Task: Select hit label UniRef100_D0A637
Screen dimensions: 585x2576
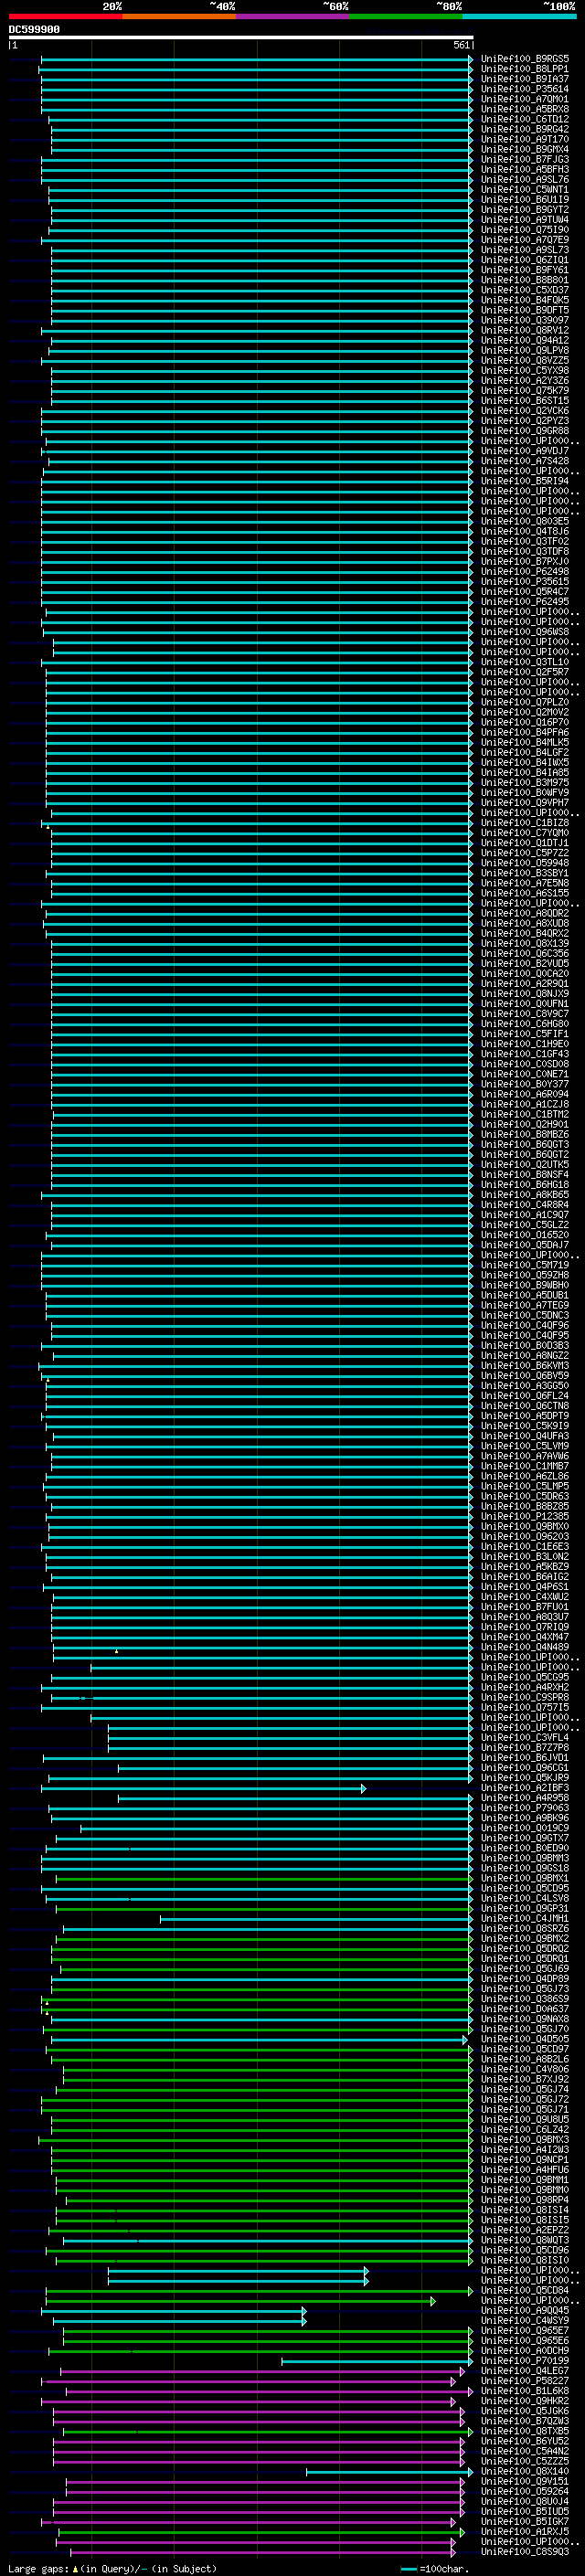Action: [524, 2009]
